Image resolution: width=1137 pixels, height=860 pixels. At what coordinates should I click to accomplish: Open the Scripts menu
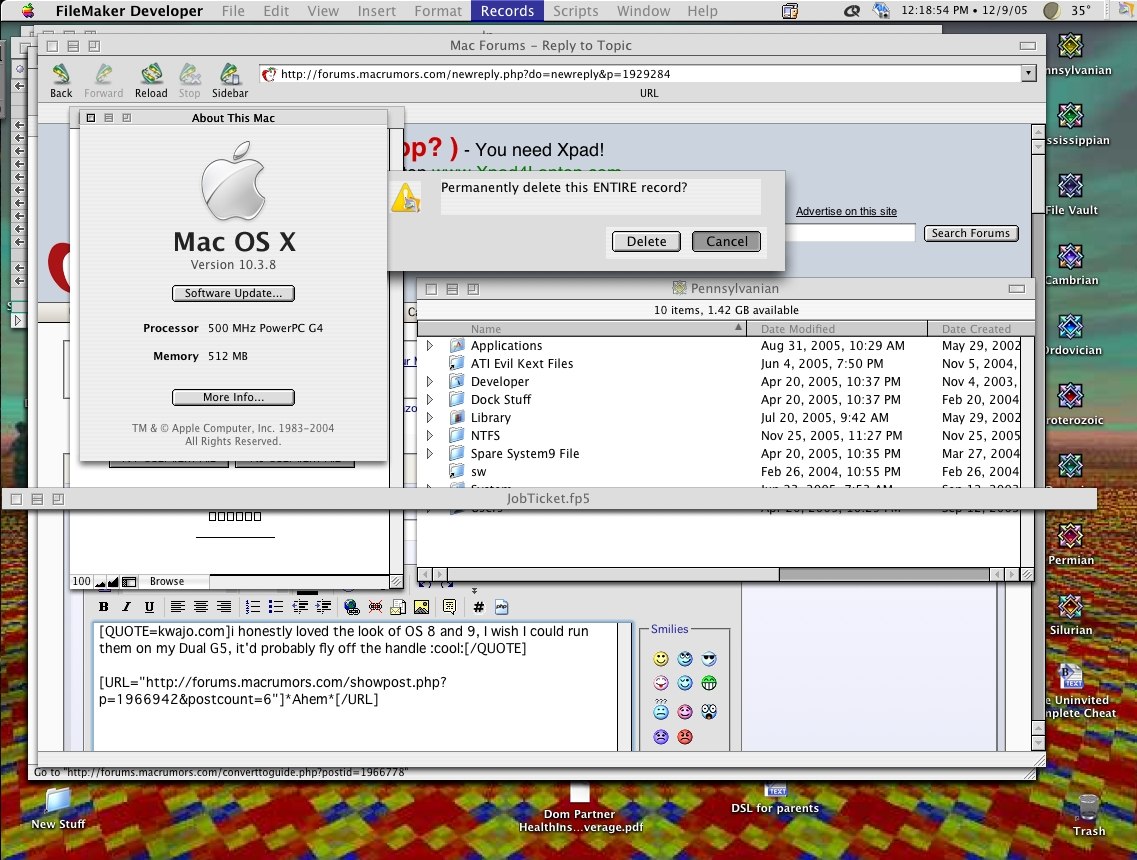pyautogui.click(x=576, y=11)
